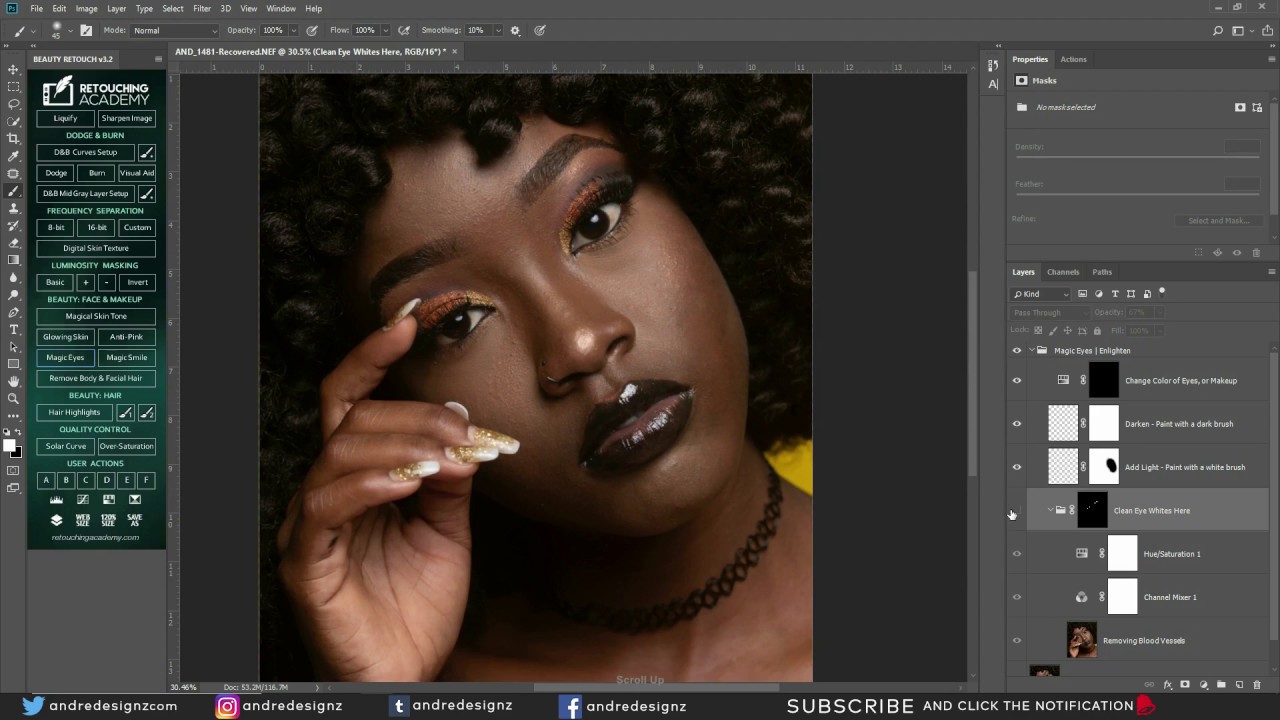The image size is (1280, 720).
Task: Select the Hand tool
Action: point(14,381)
